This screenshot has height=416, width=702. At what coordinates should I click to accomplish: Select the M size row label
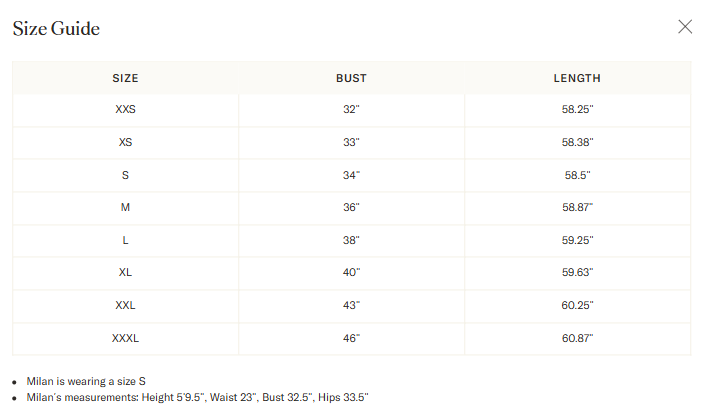click(x=125, y=207)
